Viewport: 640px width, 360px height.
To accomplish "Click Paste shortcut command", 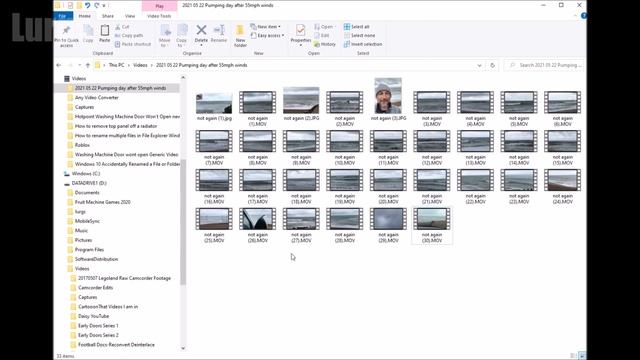I will point(133,44).
